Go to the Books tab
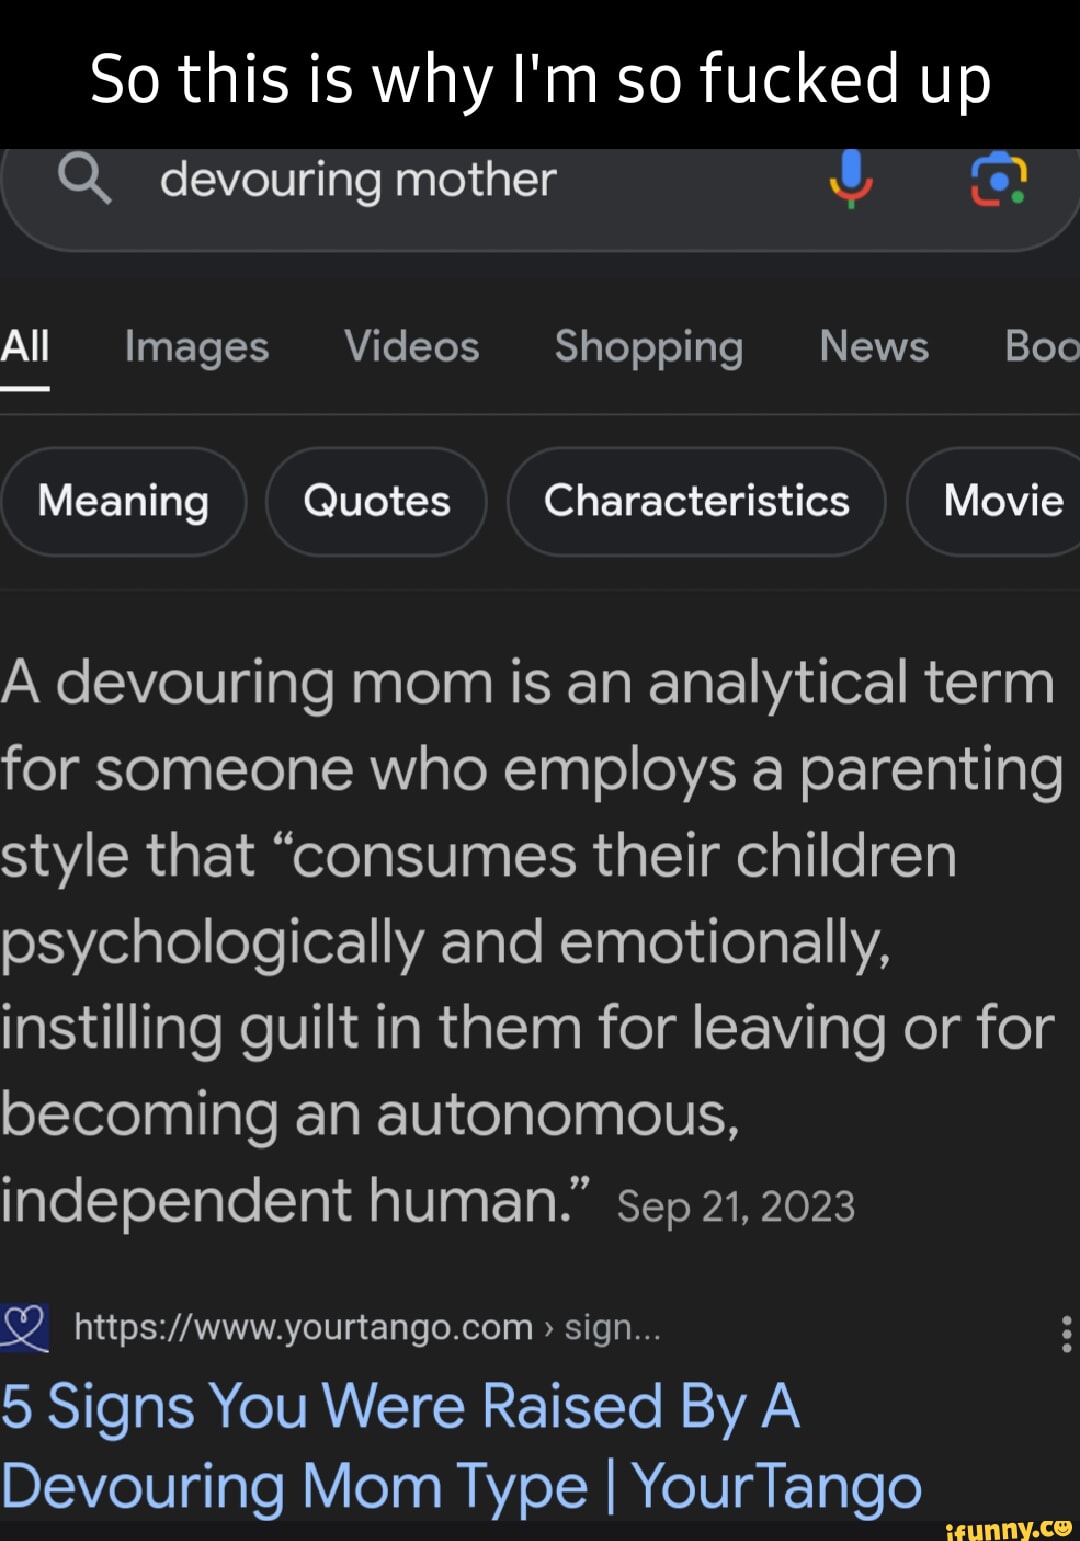Image resolution: width=1080 pixels, height=1541 pixels. click(1042, 347)
